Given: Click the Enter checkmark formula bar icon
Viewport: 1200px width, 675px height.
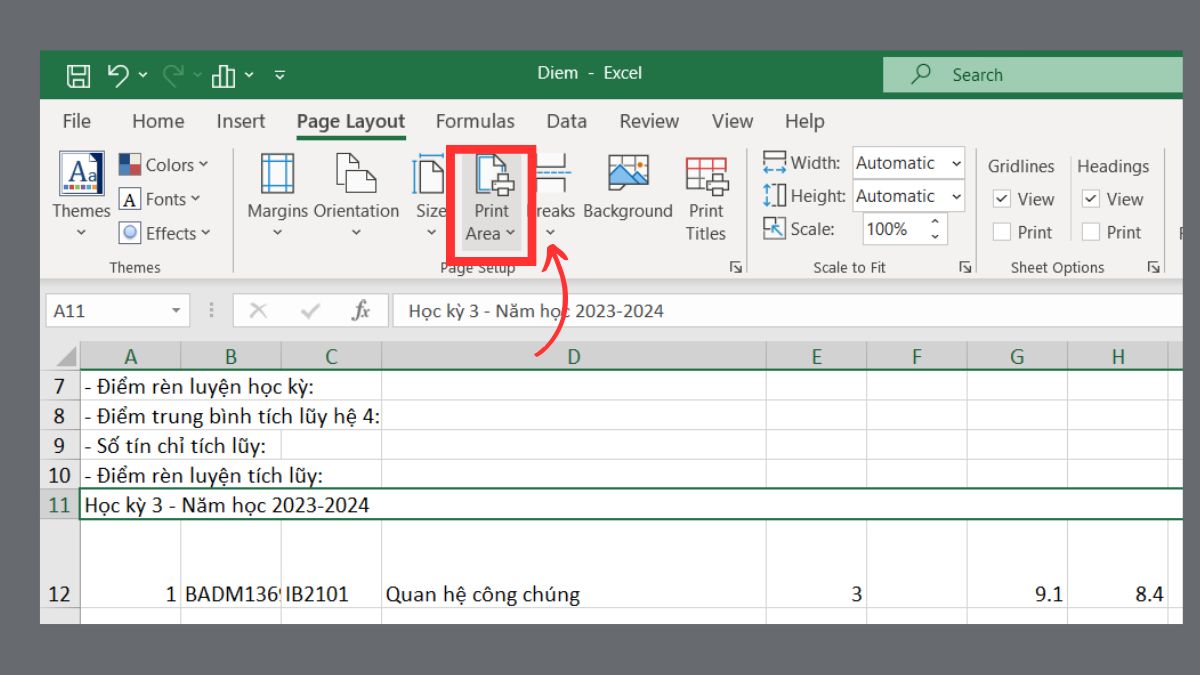Looking at the screenshot, I should click(310, 311).
